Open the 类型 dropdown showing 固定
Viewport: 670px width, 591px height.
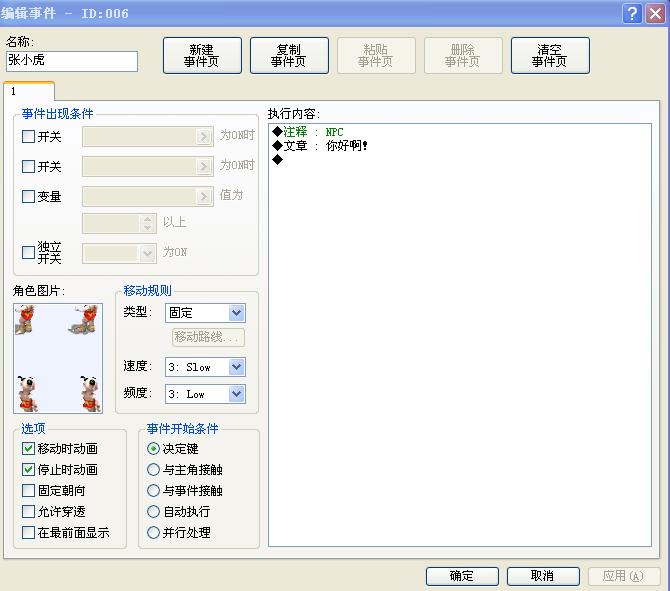[205, 313]
